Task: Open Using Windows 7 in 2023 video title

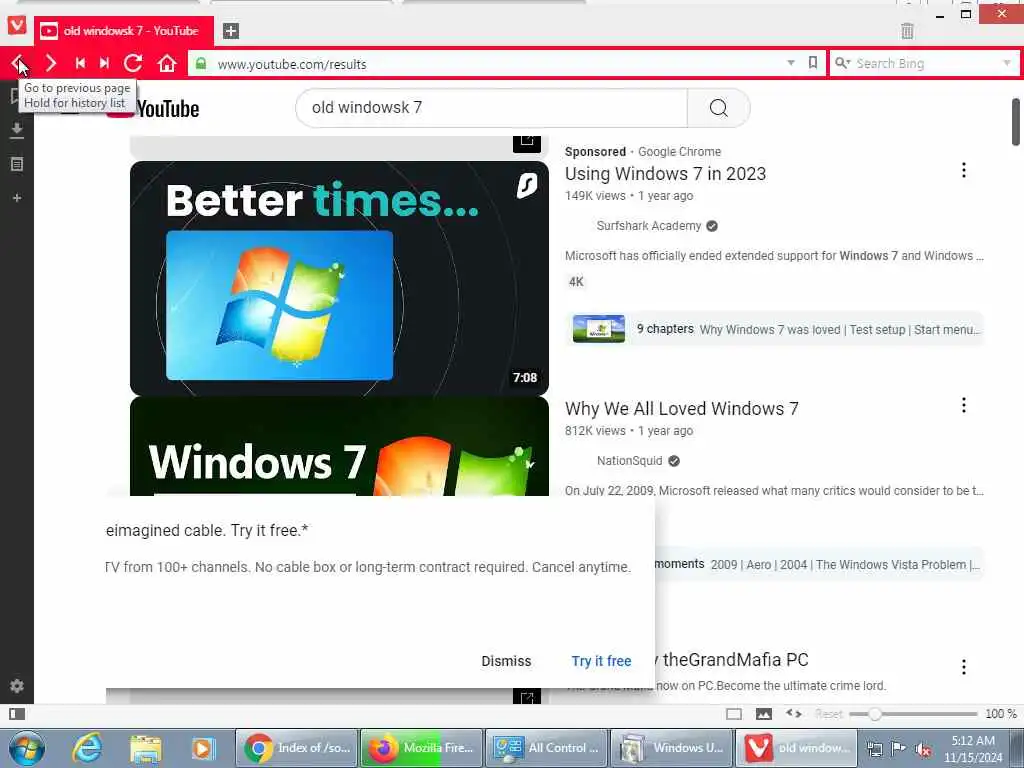Action: (665, 174)
